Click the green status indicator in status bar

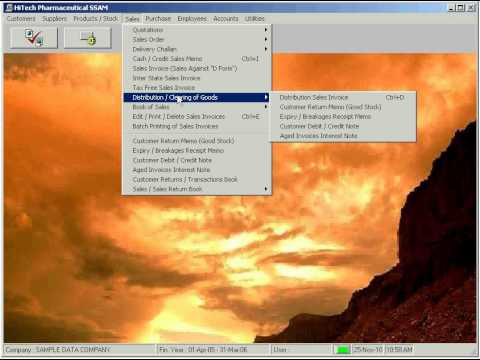point(343,350)
